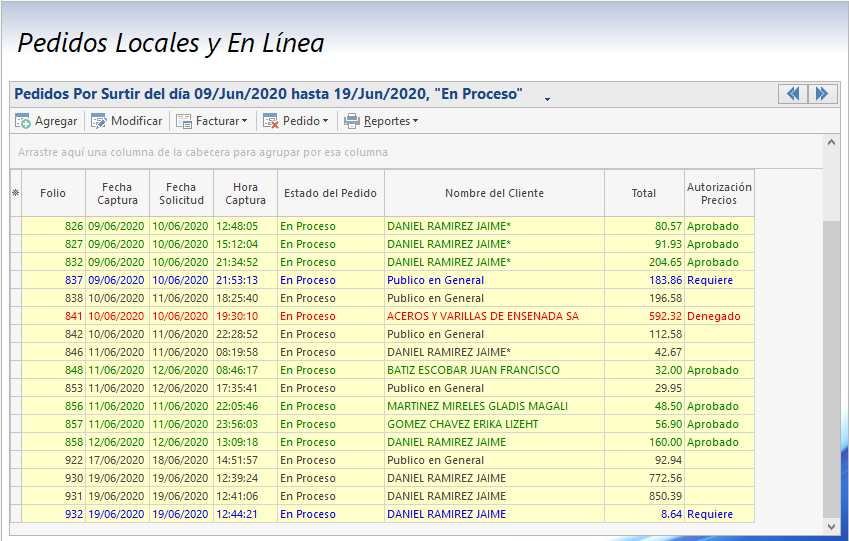The image size is (849, 541).
Task: Click the Total column header
Action: [x=644, y=193]
